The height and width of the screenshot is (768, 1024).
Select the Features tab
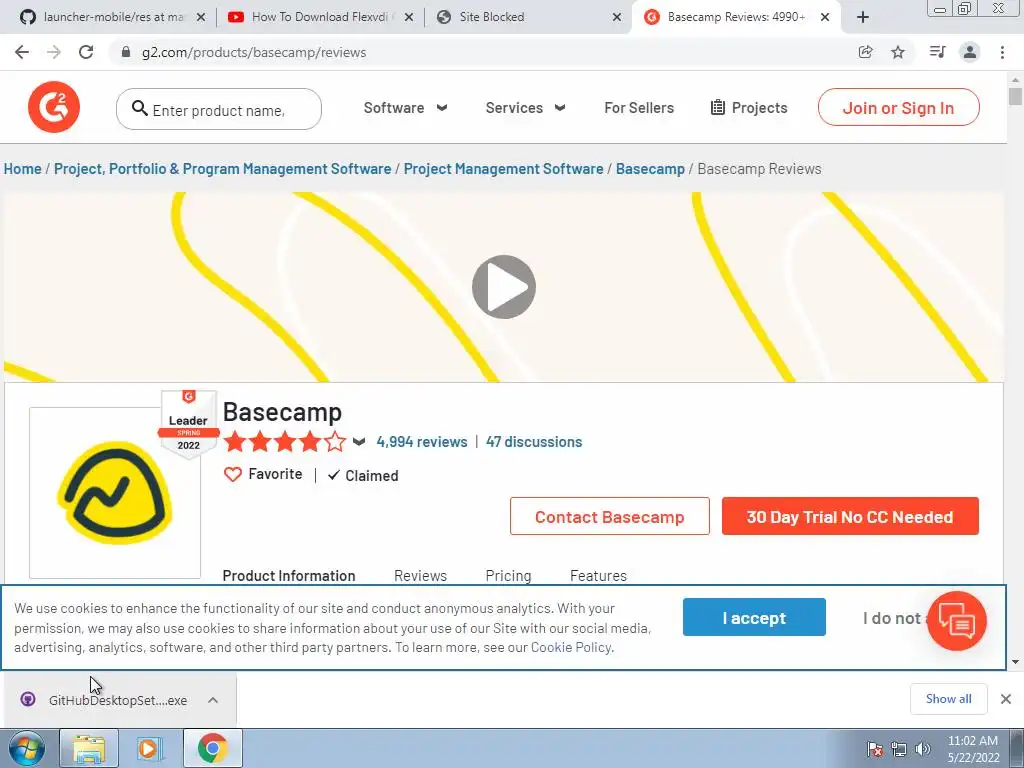point(598,575)
